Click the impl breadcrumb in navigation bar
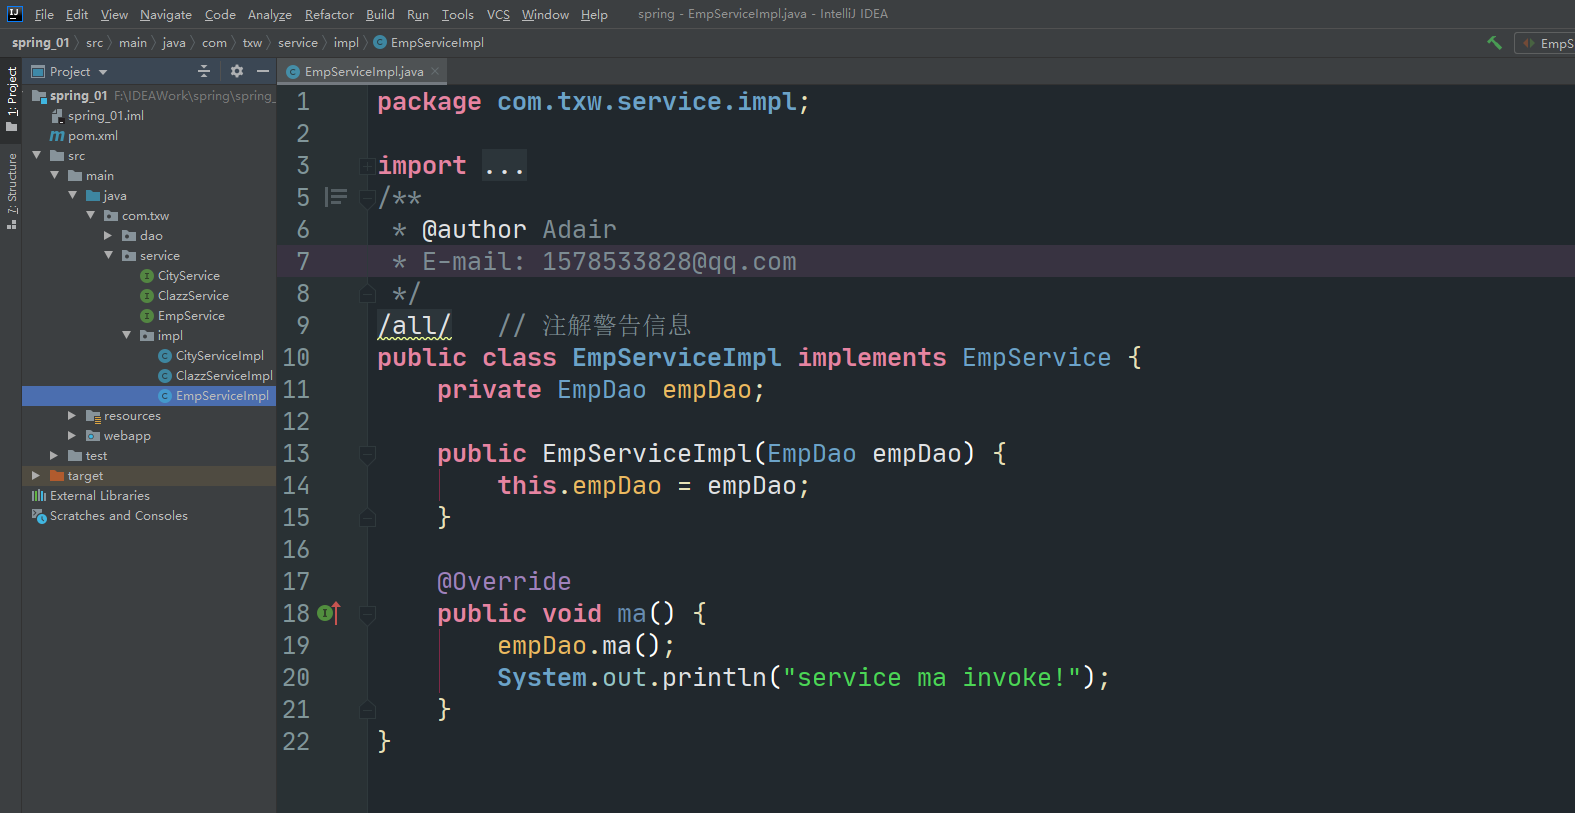This screenshot has height=813, width=1575. (346, 43)
